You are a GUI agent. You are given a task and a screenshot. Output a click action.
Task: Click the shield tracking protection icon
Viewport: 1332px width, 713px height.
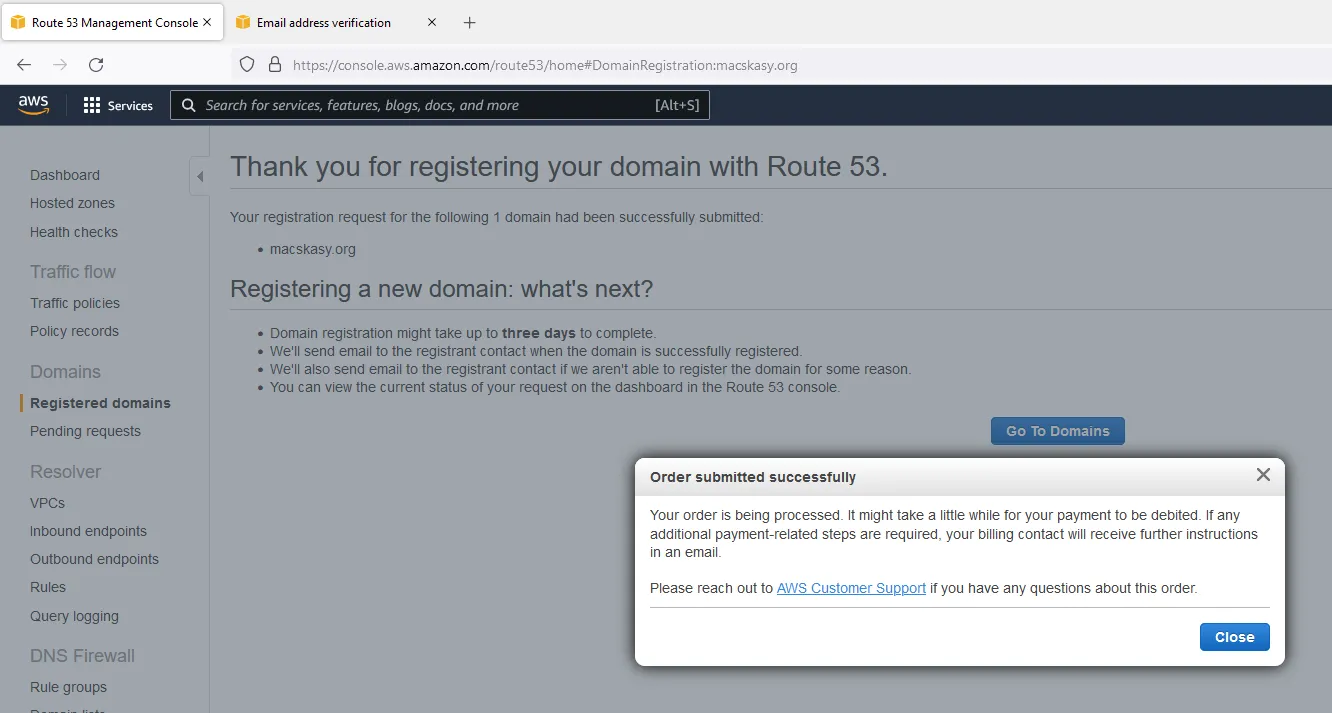pos(248,65)
